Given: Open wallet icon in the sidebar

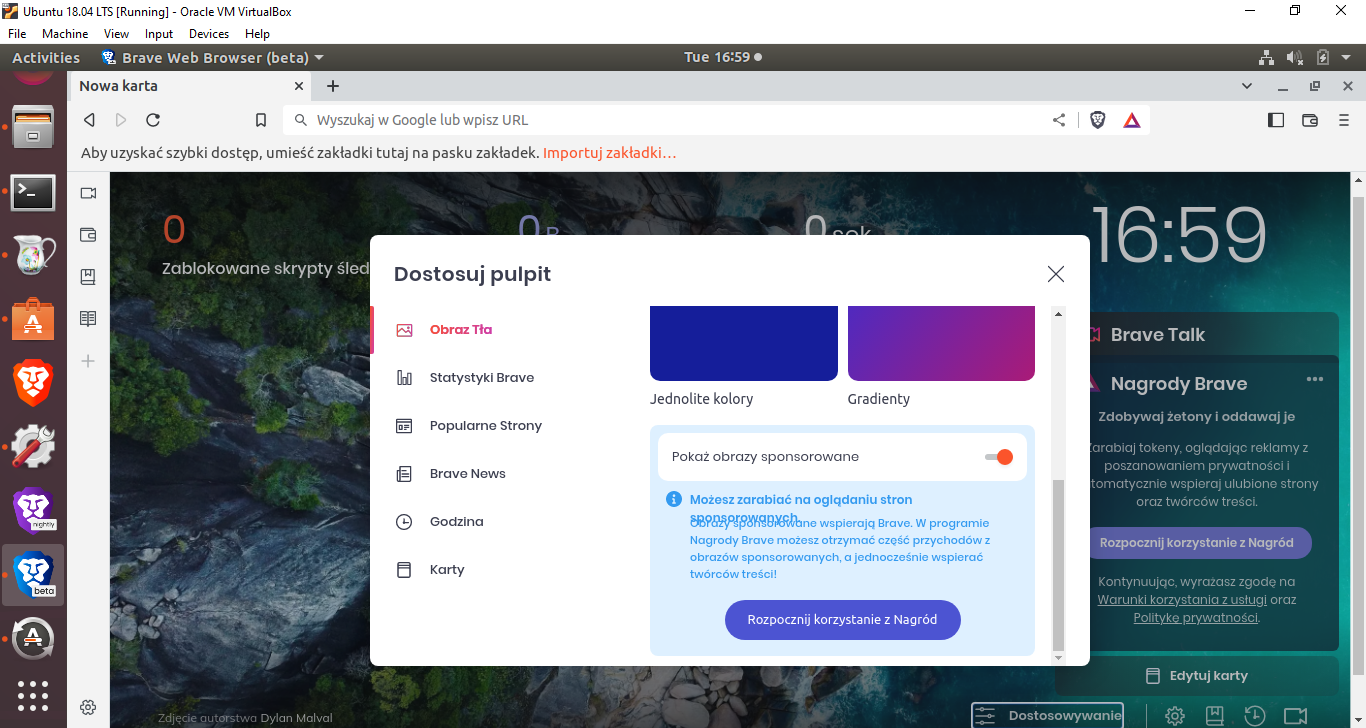Looking at the screenshot, I should coord(88,235).
